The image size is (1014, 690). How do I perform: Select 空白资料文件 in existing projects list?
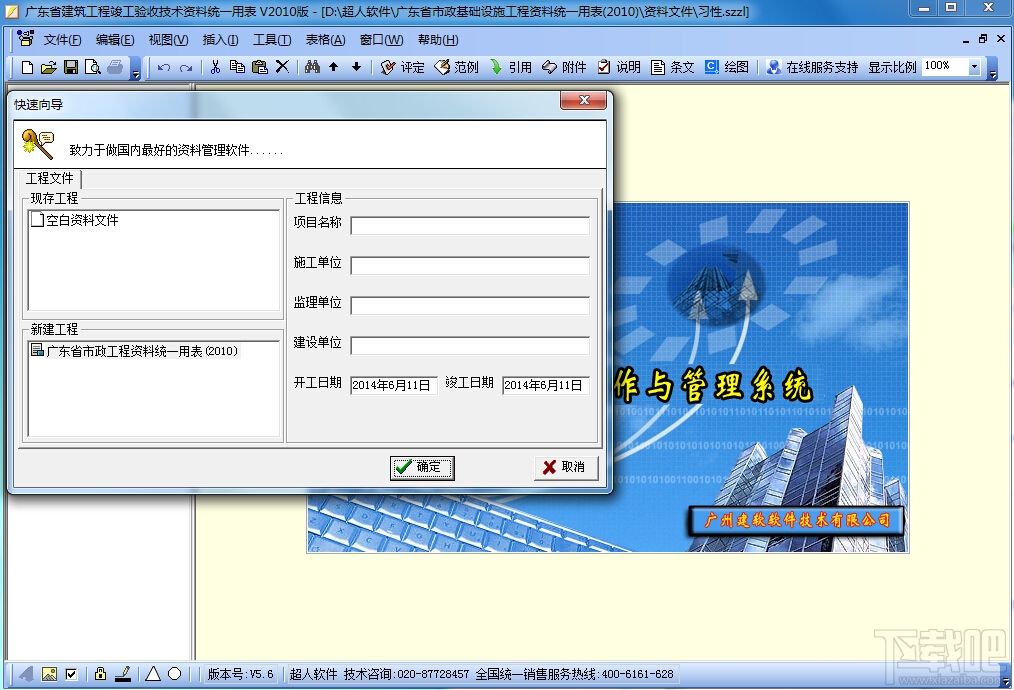coord(75,220)
